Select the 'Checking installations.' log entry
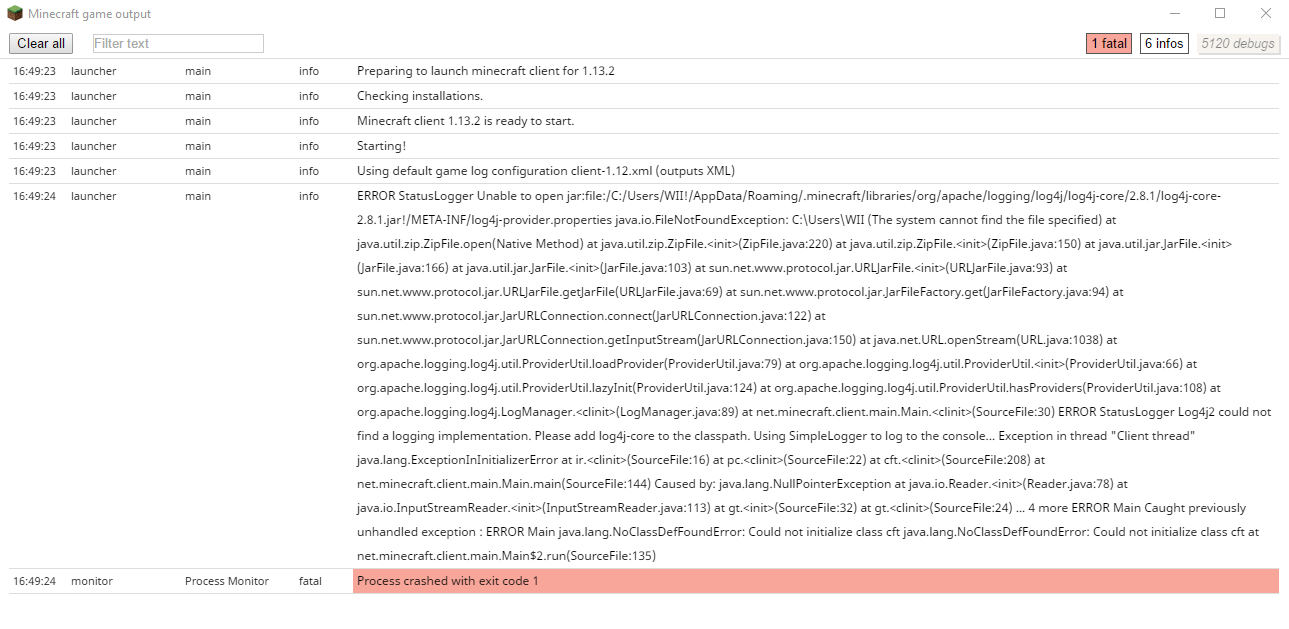 pyautogui.click(x=420, y=97)
